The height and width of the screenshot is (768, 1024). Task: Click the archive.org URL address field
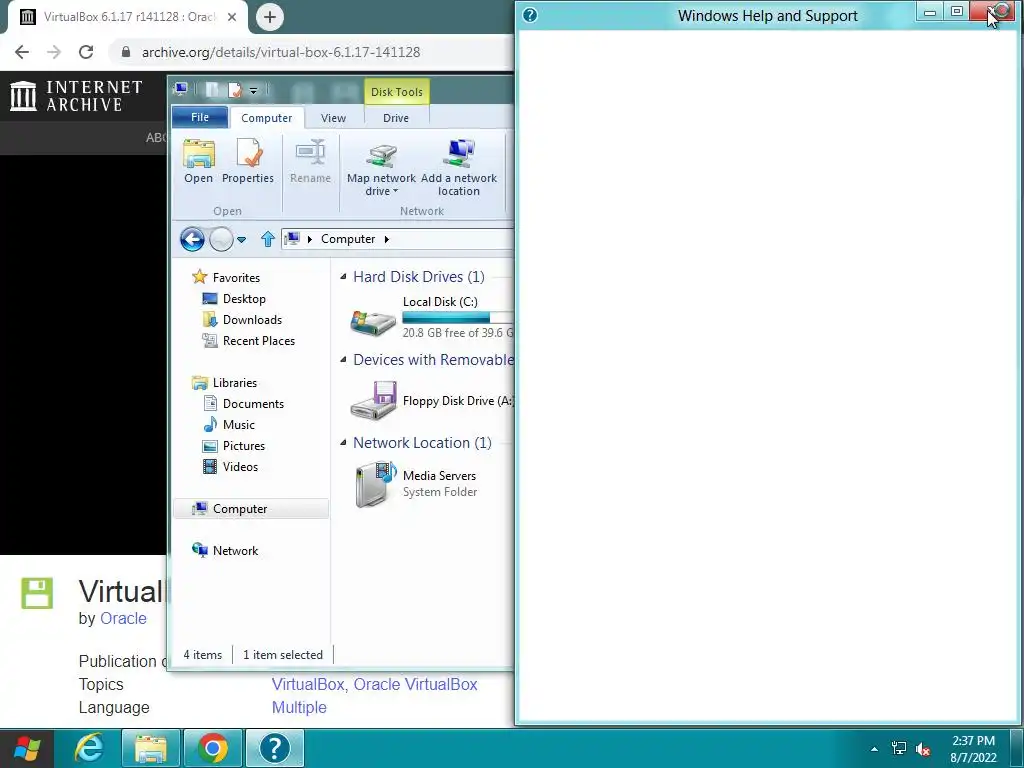281,52
